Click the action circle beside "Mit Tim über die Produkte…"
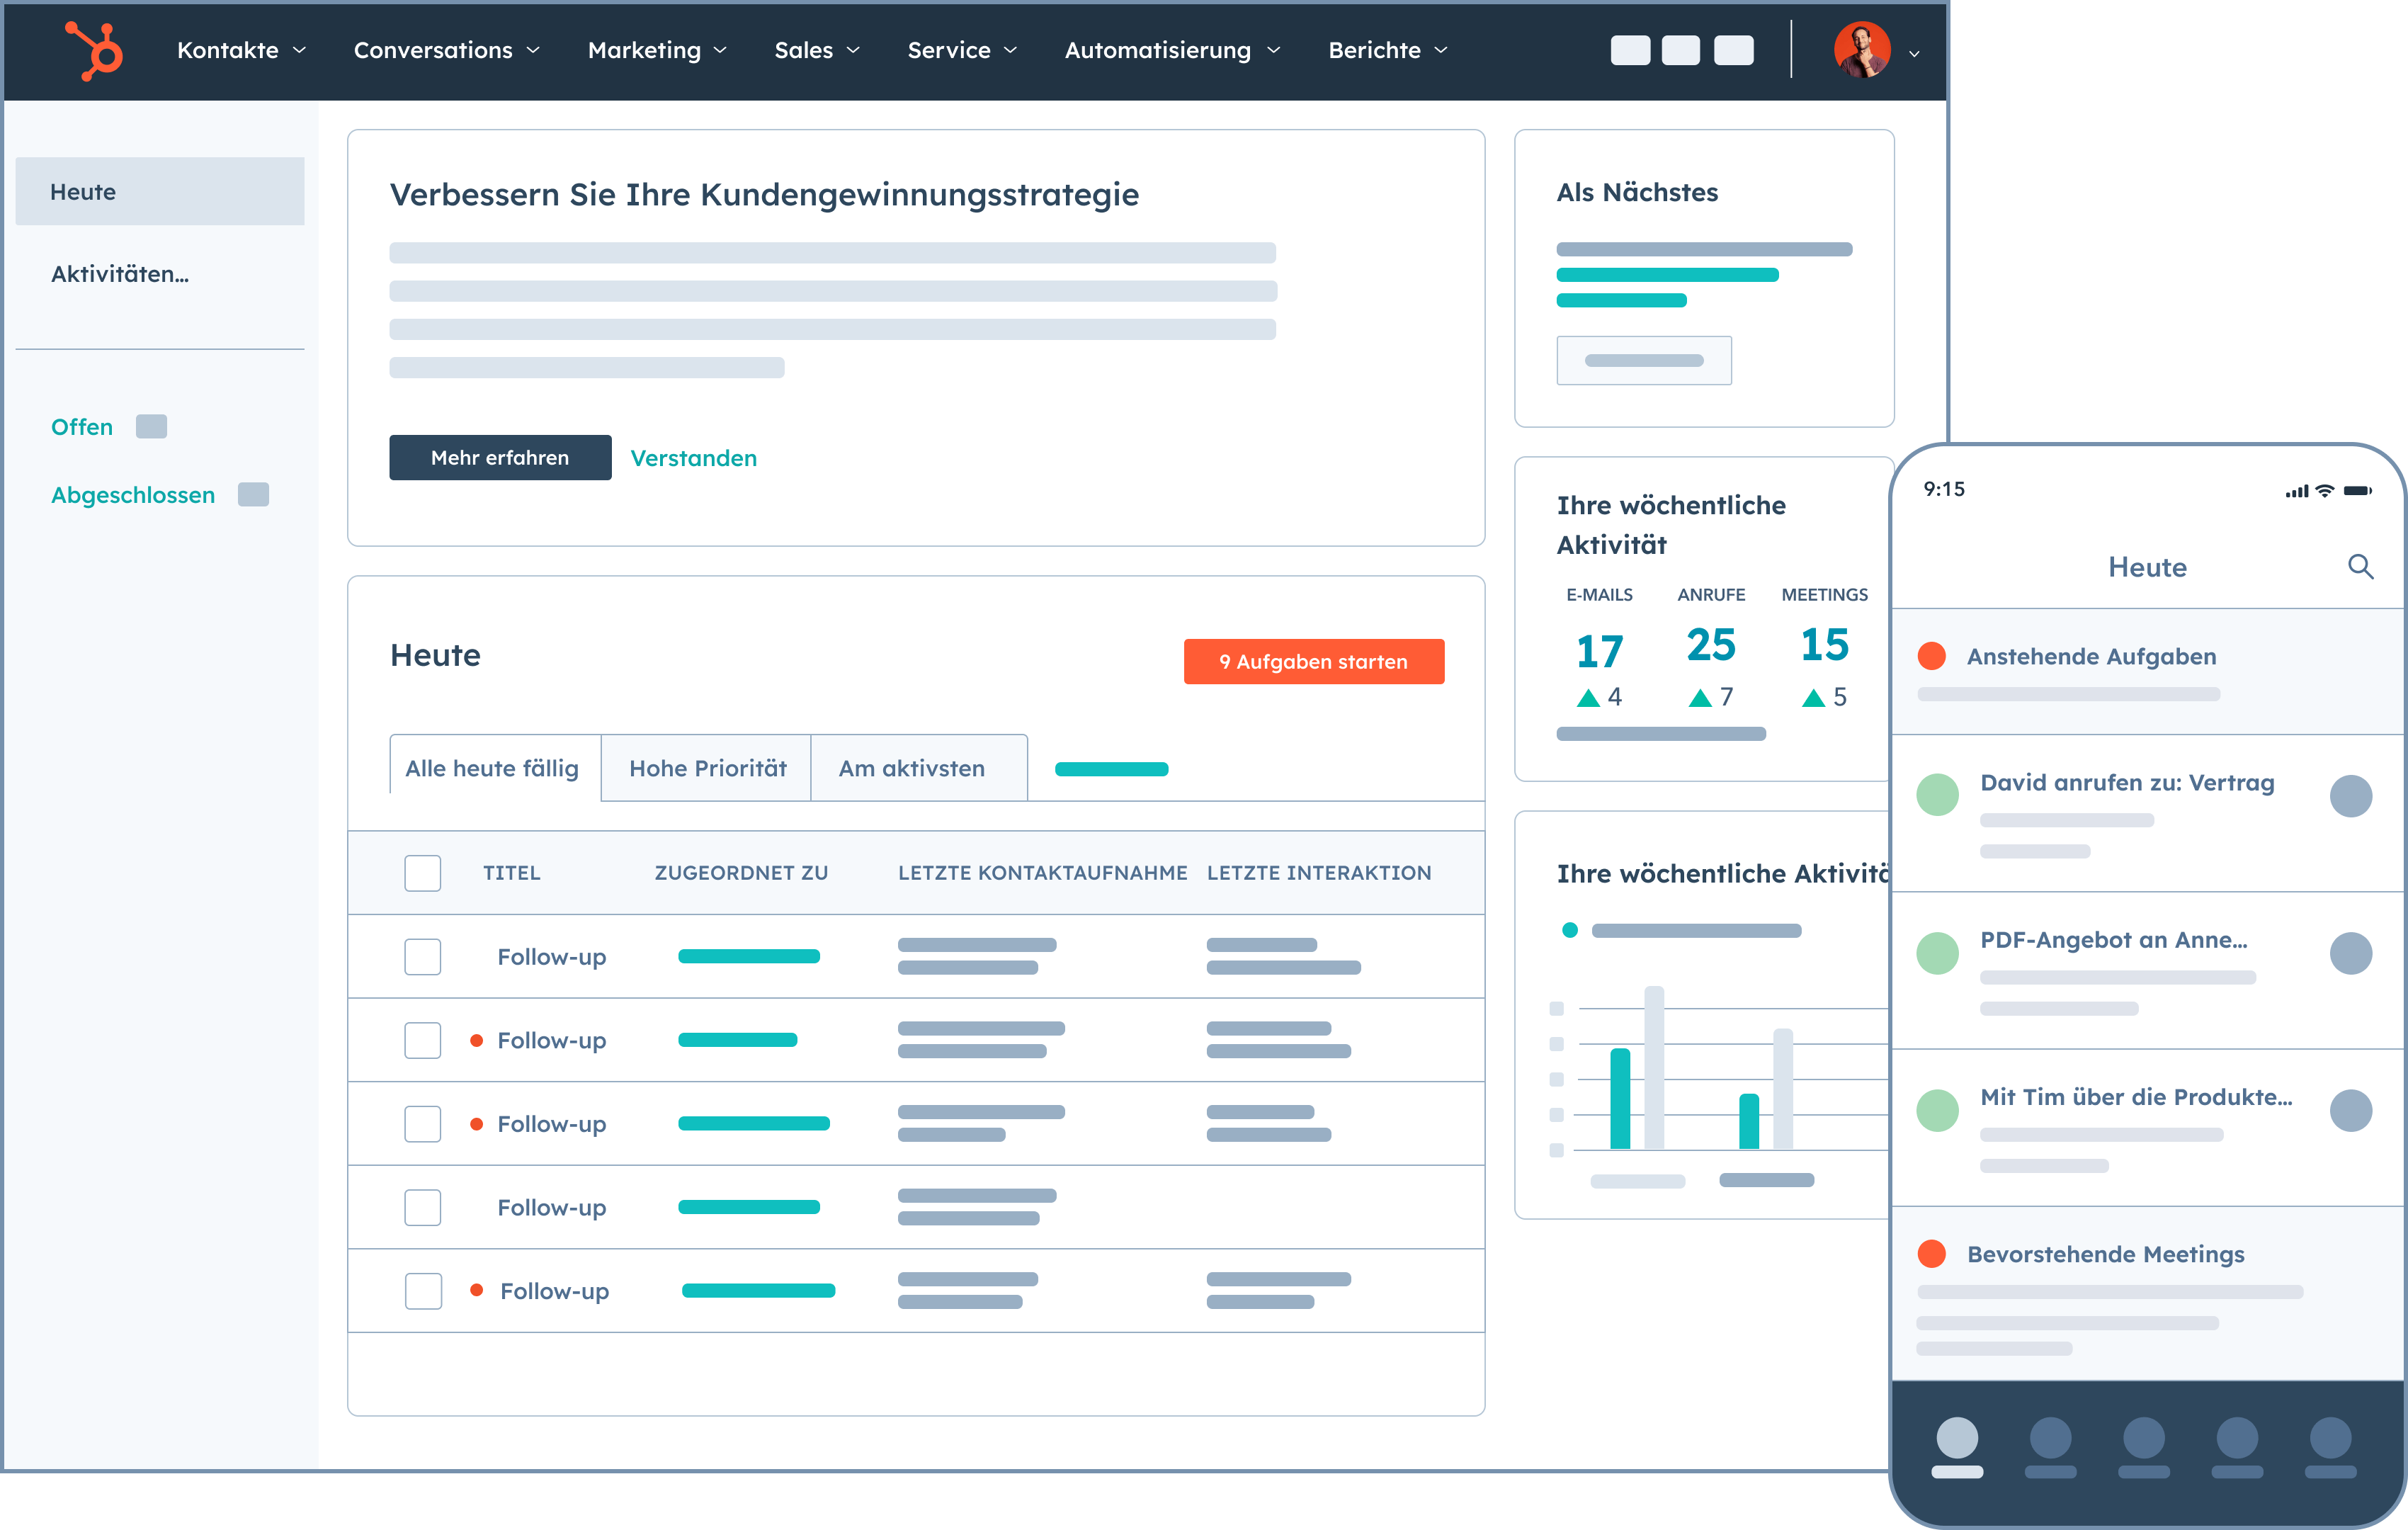This screenshot has width=2408, height=1530. (2352, 1110)
